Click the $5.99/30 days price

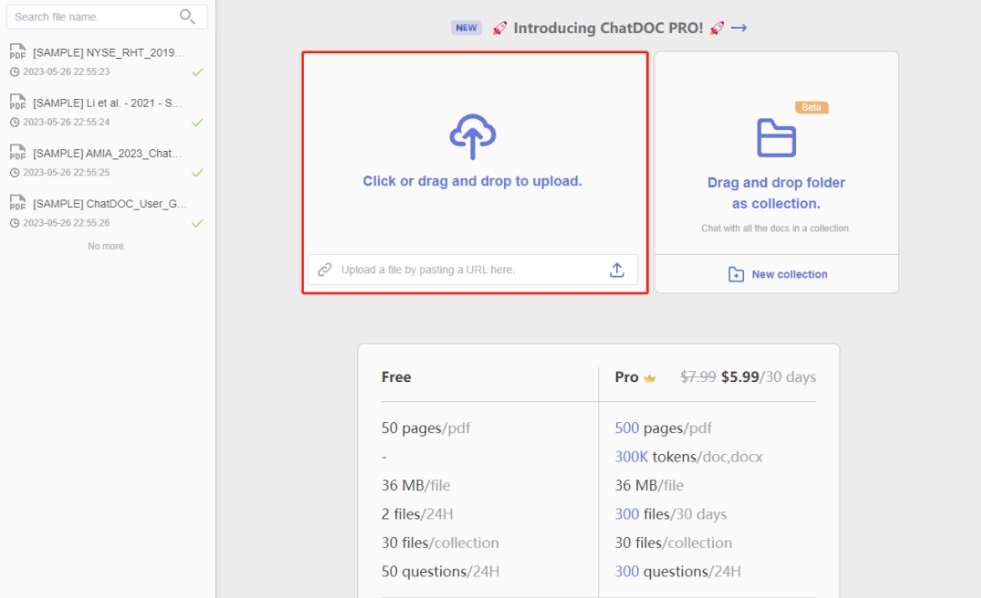tap(768, 377)
